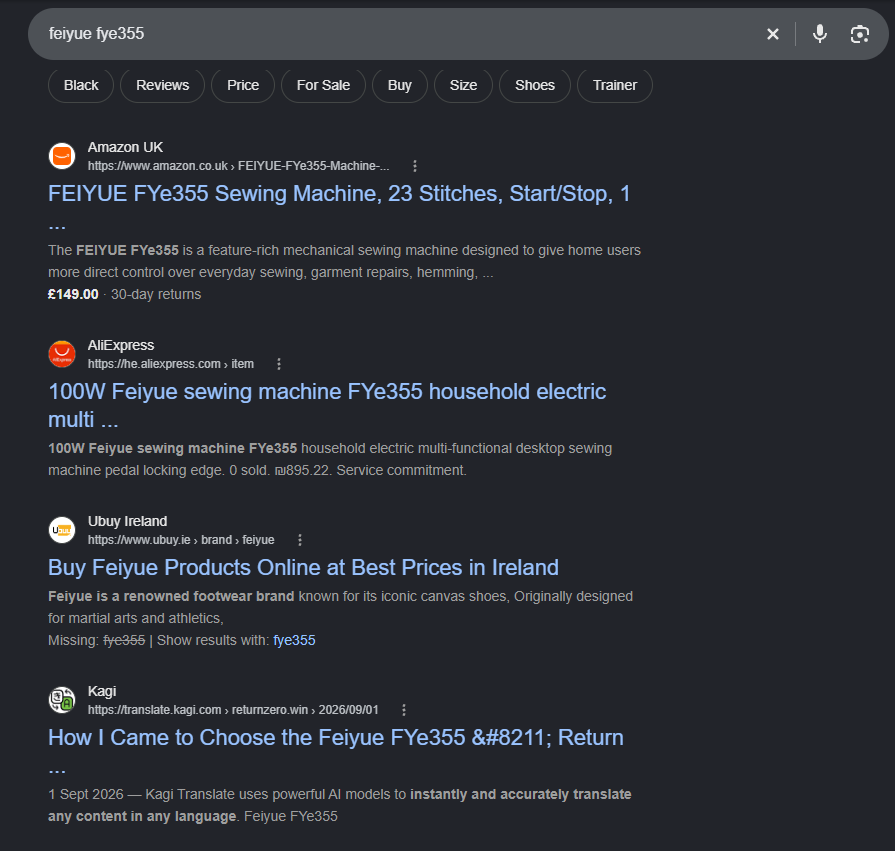This screenshot has height=851, width=895.
Task: Apply the Size filter chip
Action: [463, 86]
